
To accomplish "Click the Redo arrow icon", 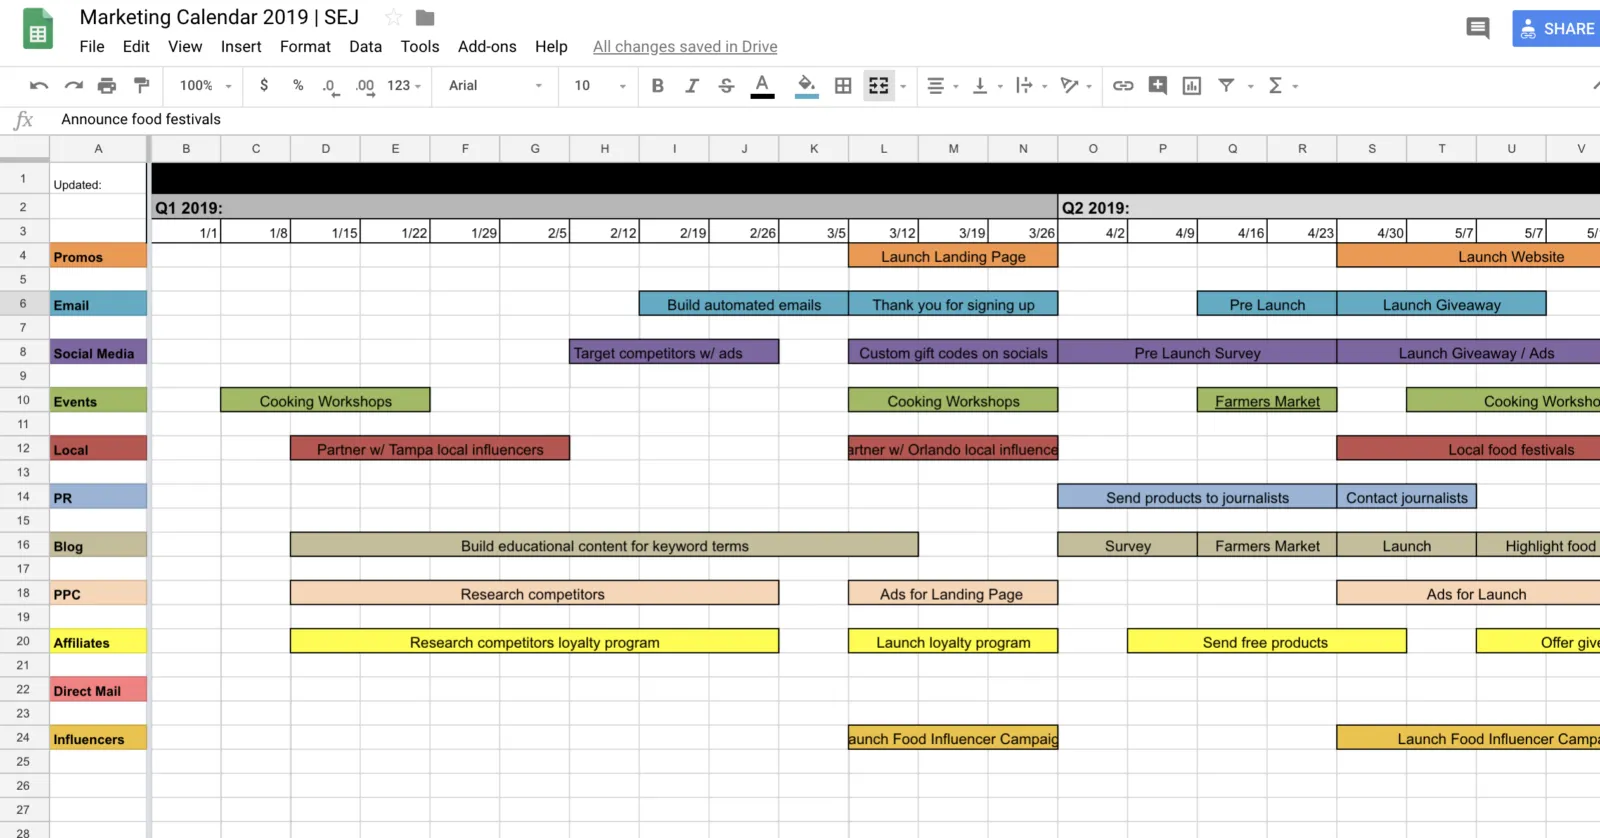I will click(x=73, y=86).
